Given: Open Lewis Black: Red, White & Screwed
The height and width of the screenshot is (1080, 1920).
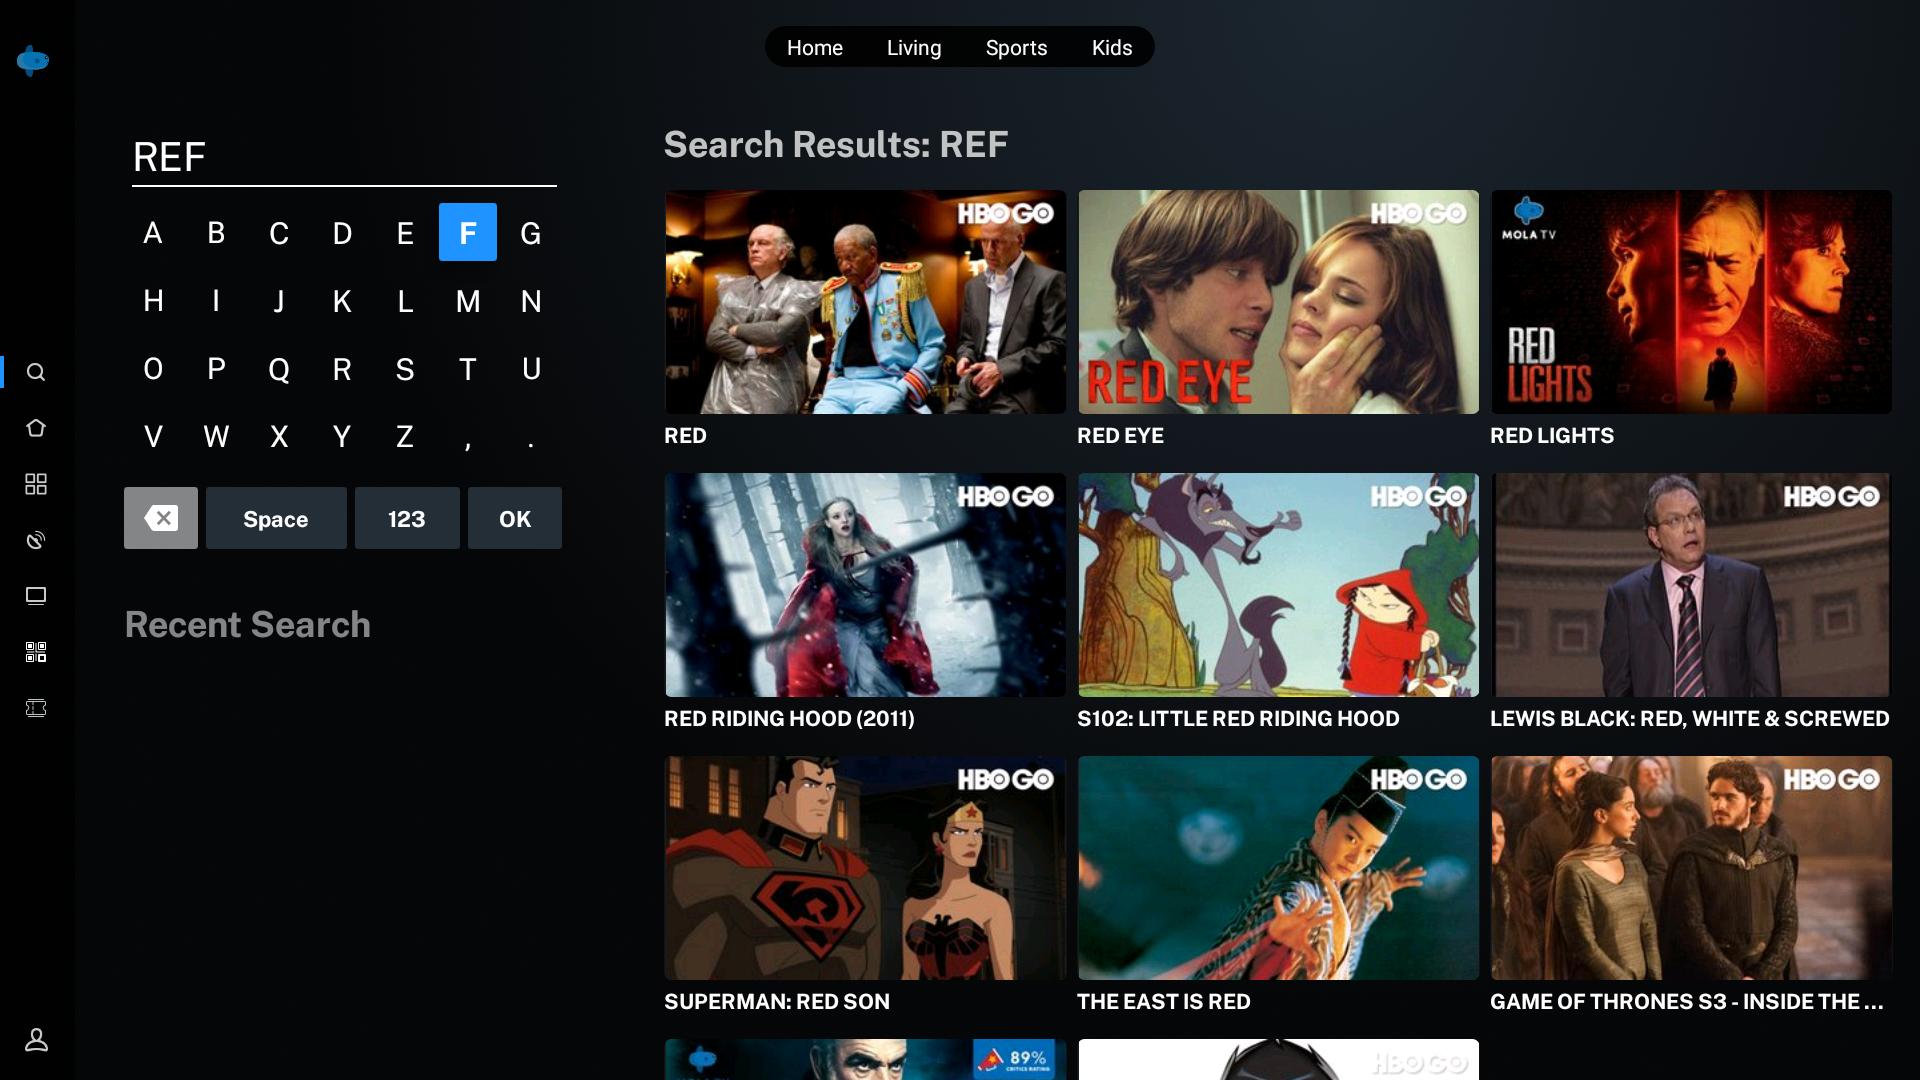Looking at the screenshot, I should coord(1691,585).
